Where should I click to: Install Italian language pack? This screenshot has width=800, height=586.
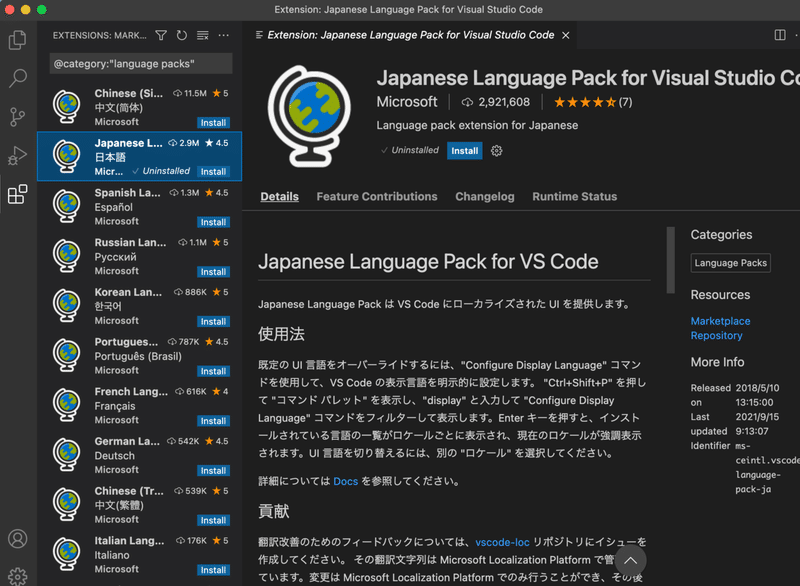pyautogui.click(x=213, y=570)
